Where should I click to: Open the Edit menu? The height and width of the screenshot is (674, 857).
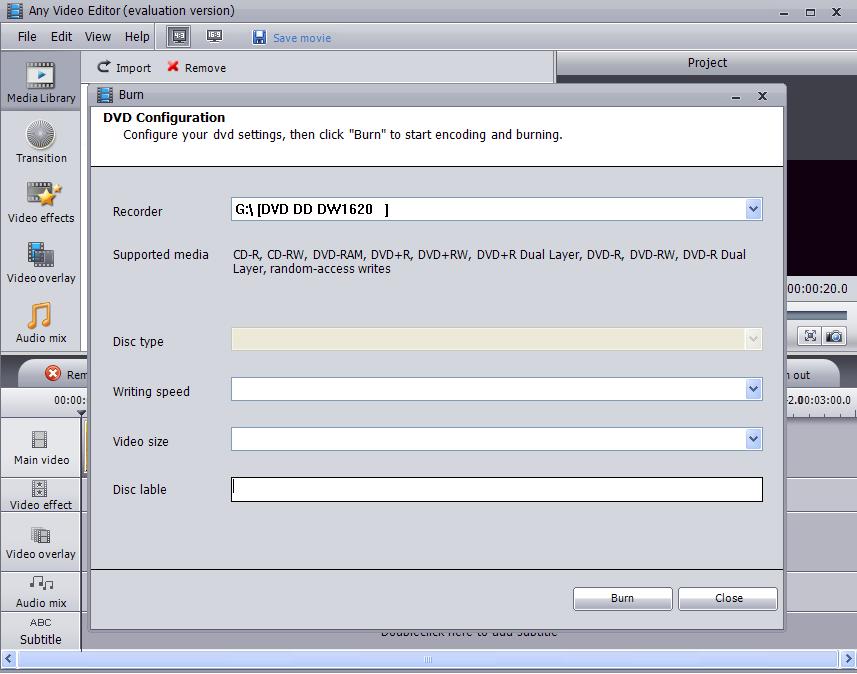tap(61, 37)
